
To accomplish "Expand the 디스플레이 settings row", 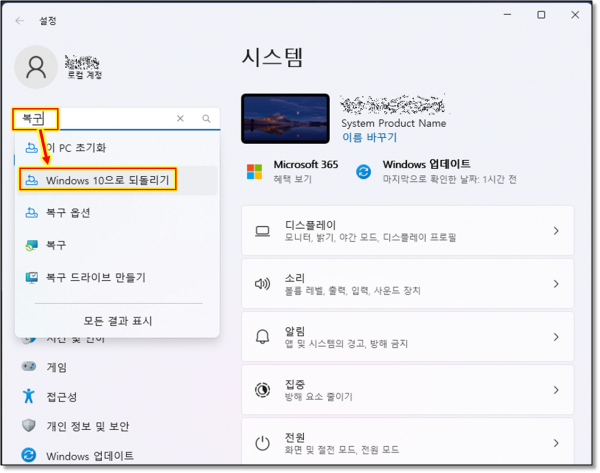I will [x=407, y=231].
